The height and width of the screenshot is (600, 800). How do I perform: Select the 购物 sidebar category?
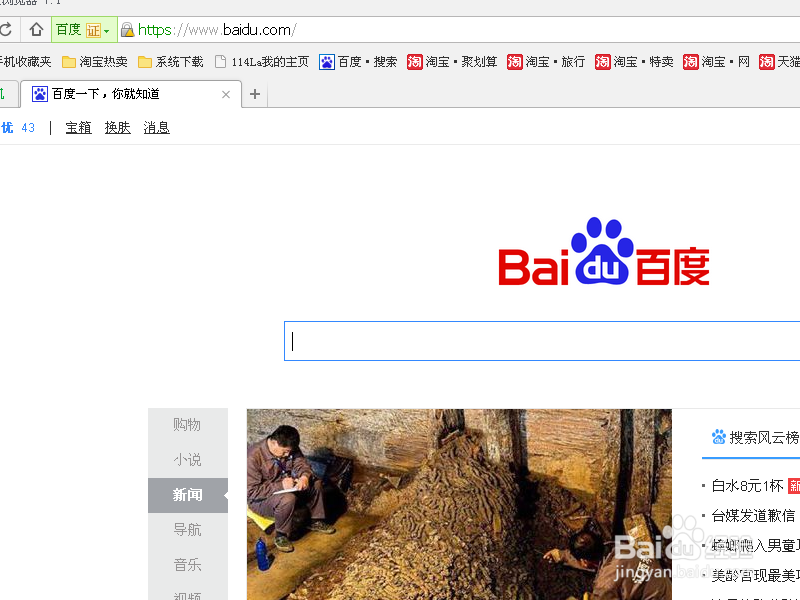coord(187,424)
